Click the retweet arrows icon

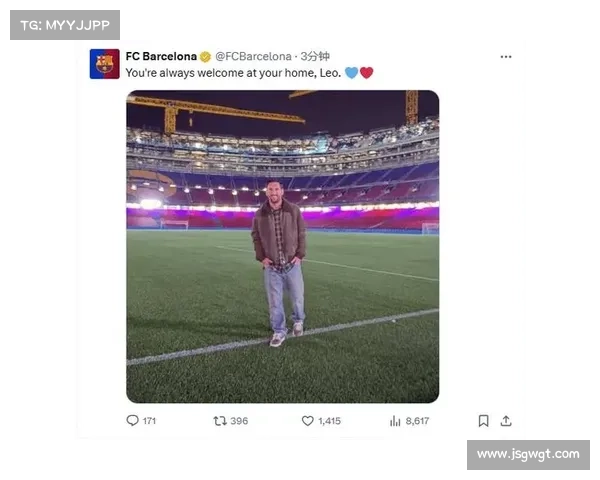click(220, 421)
